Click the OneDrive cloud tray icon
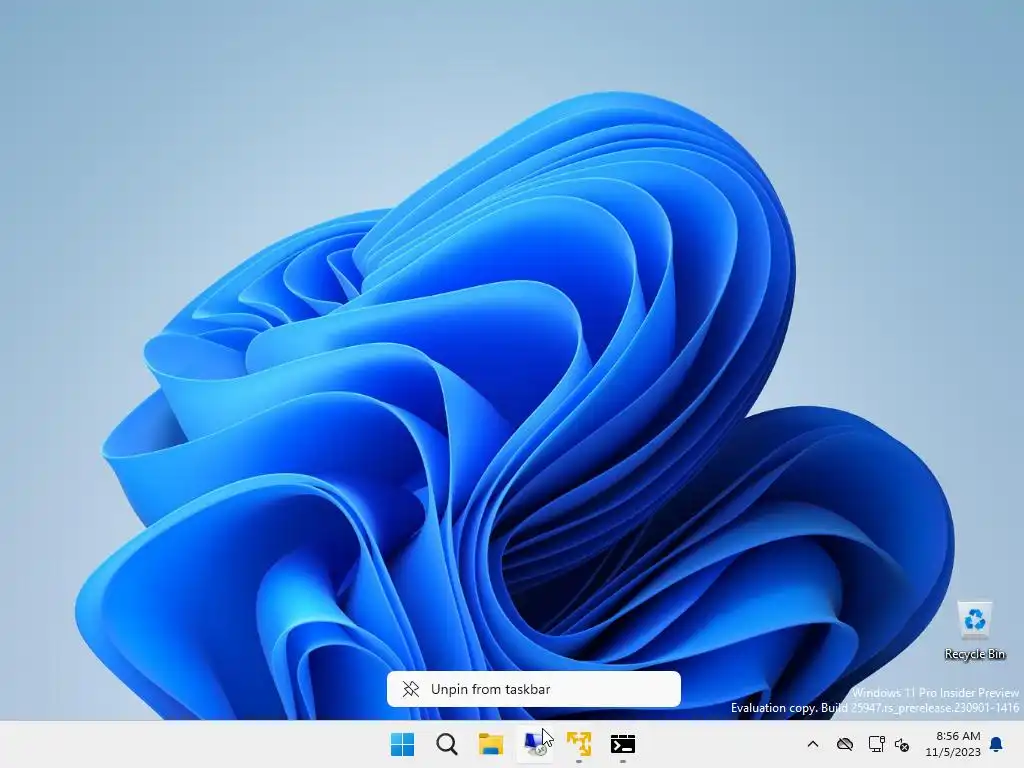The width and height of the screenshot is (1024, 768). click(x=845, y=744)
